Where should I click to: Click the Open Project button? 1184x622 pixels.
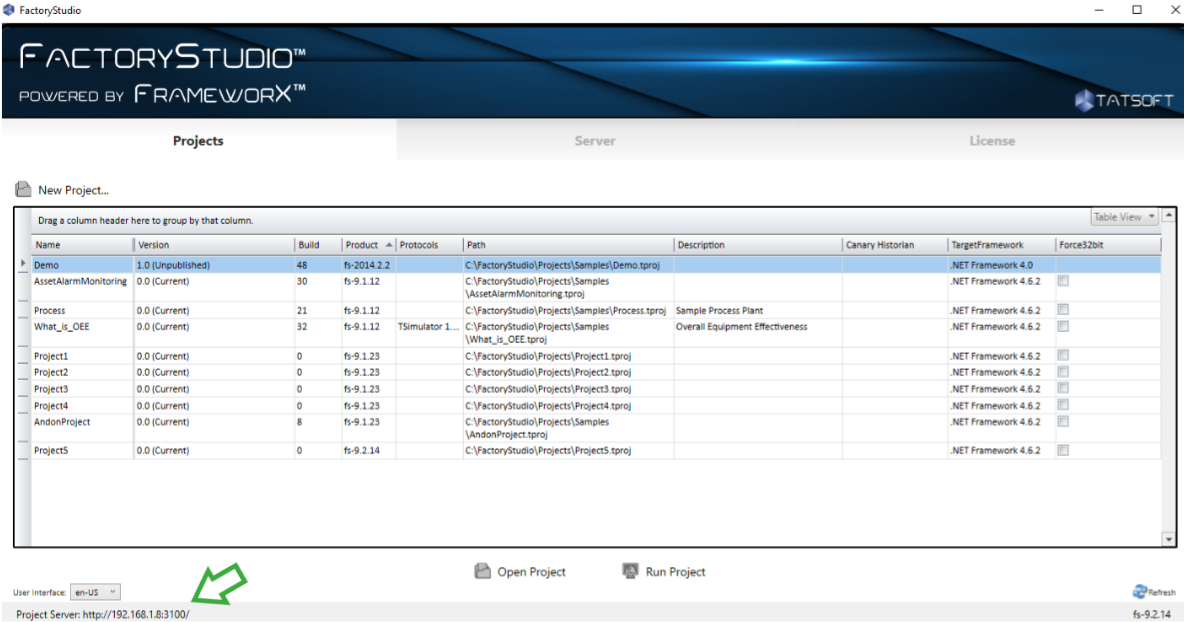[x=520, y=571]
